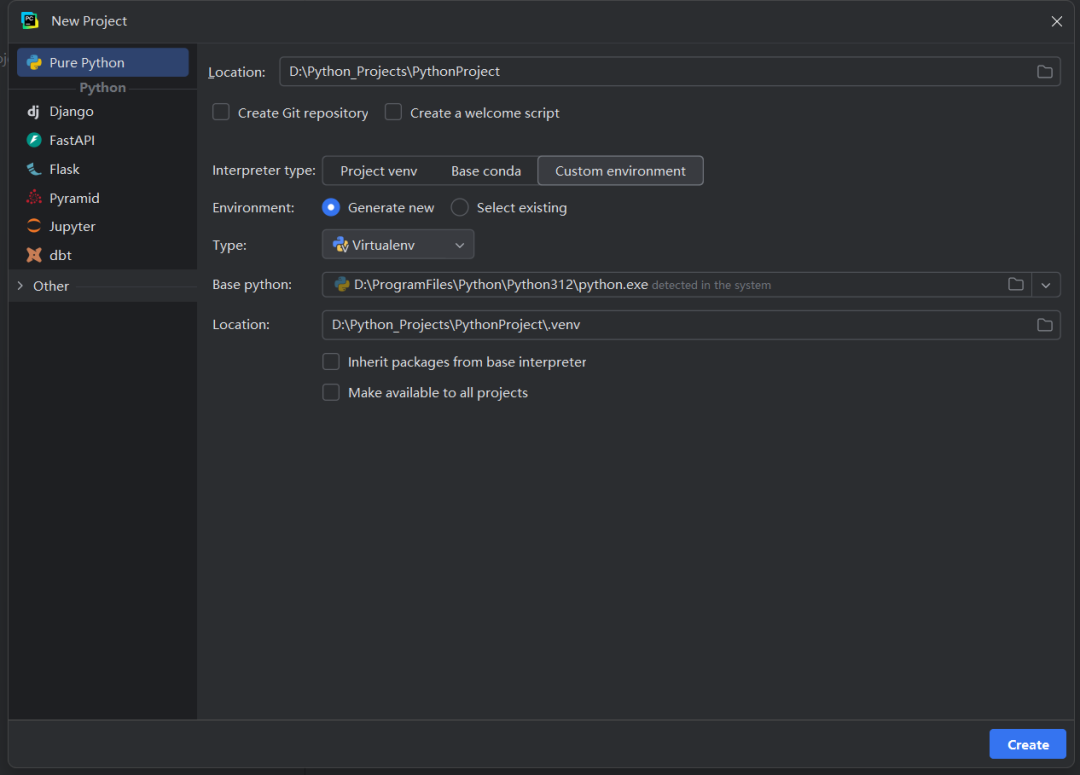Screen dimensions: 1080x775
Task: Browse folder for venv Location
Action: (1044, 325)
